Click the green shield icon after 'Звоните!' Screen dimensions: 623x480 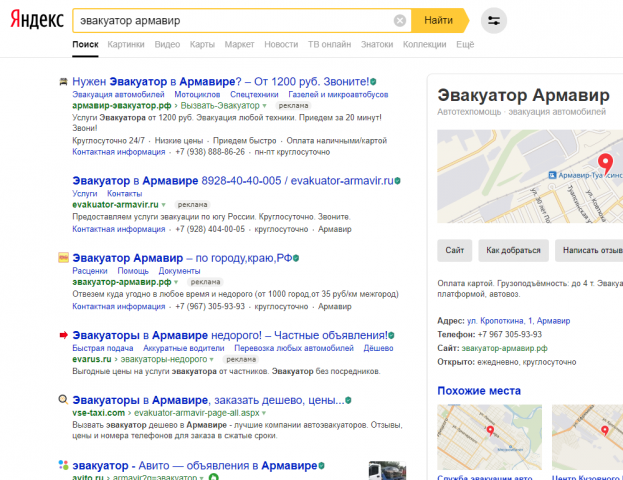tap(373, 82)
